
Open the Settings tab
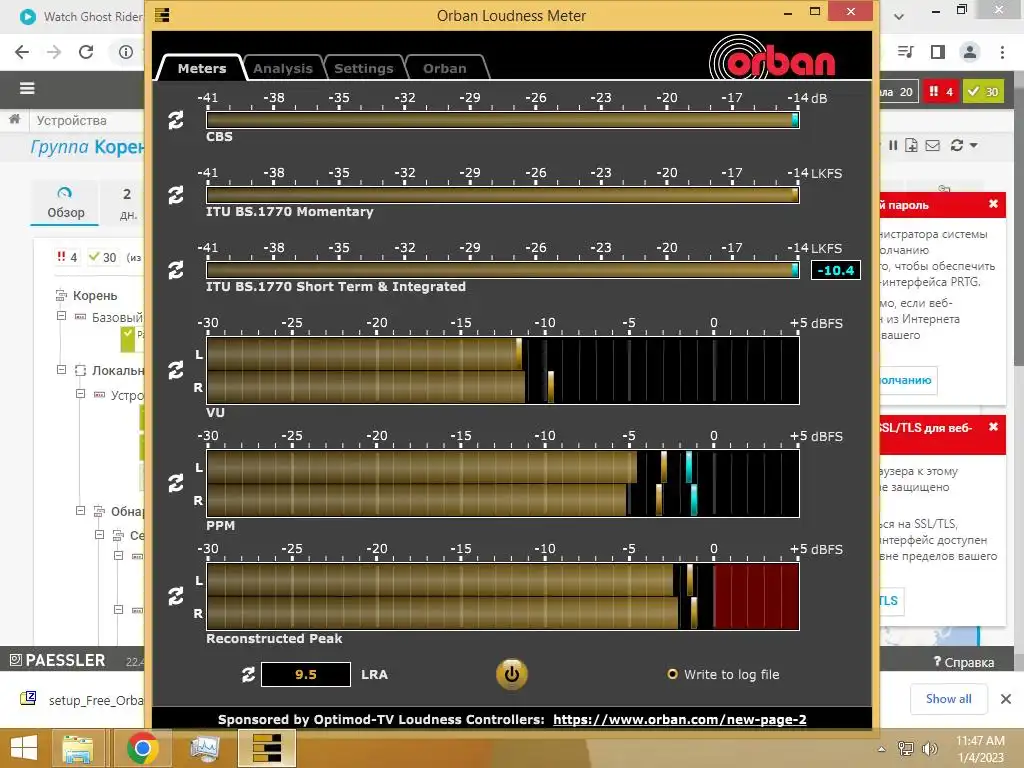tap(364, 69)
